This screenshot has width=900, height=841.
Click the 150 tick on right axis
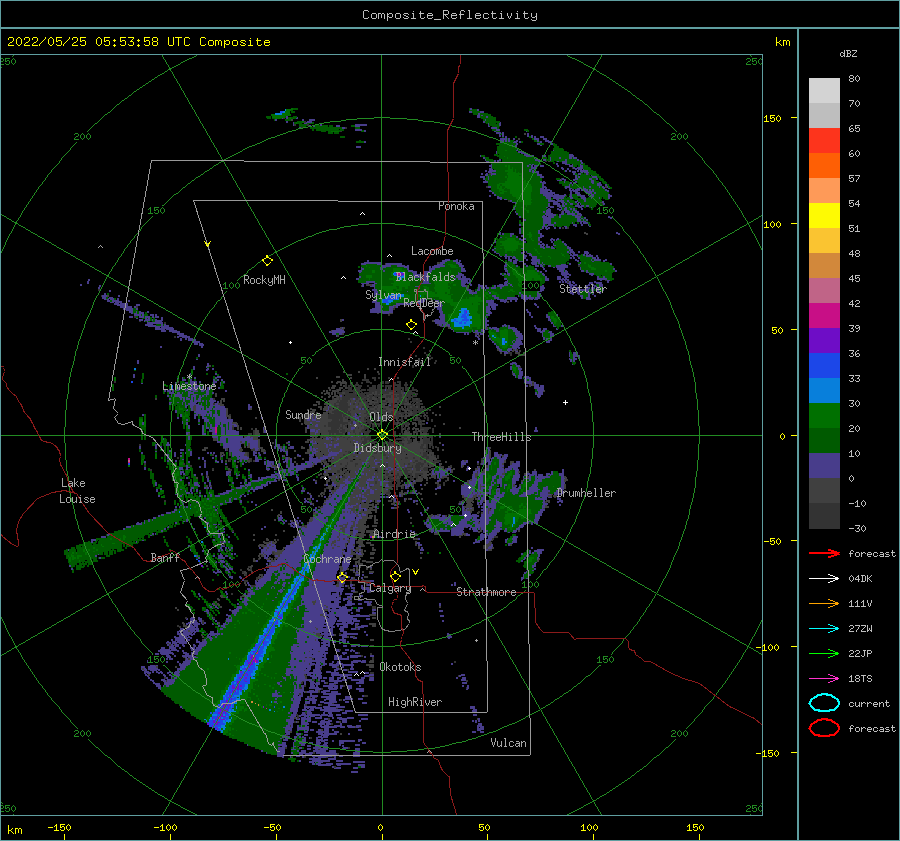coord(772,118)
